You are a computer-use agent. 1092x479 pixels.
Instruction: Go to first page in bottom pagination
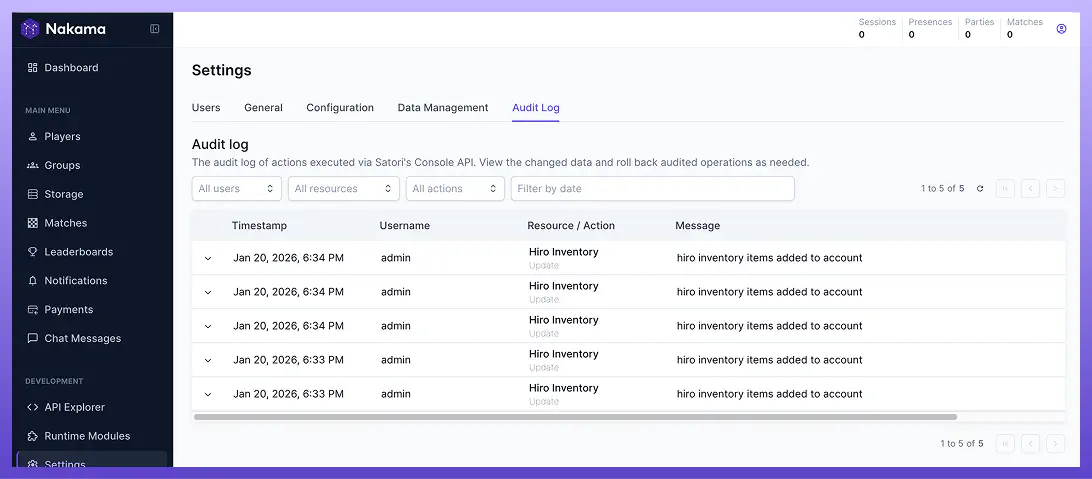tap(1005, 443)
